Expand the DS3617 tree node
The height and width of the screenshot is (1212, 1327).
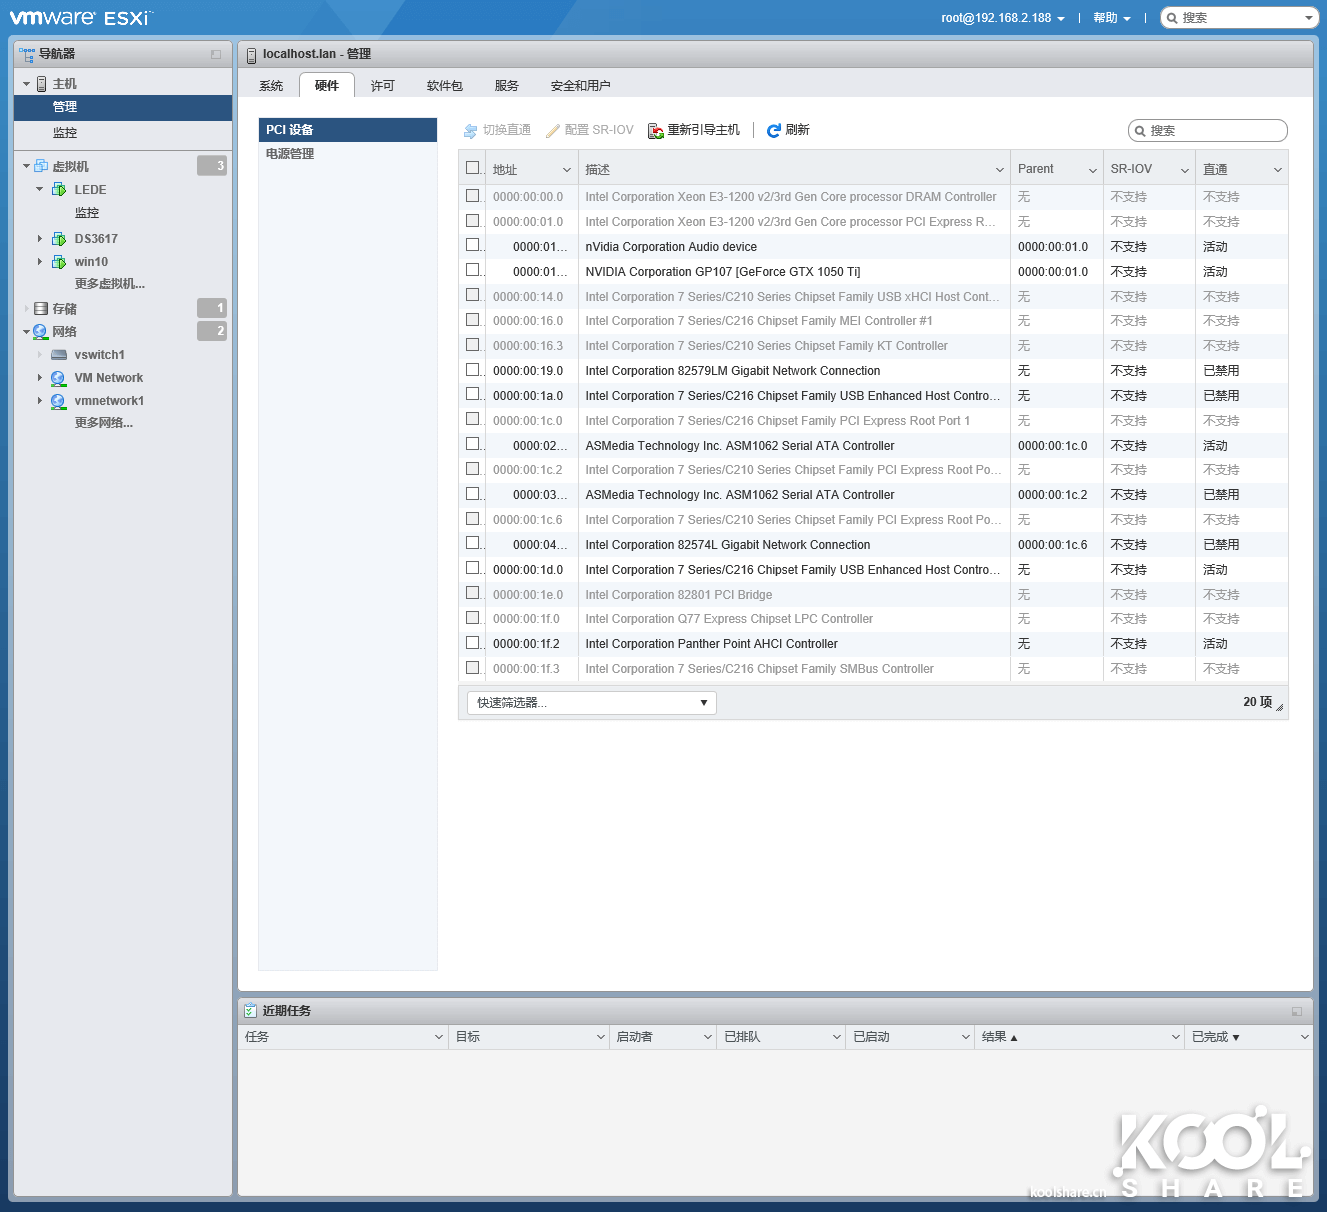(x=40, y=239)
